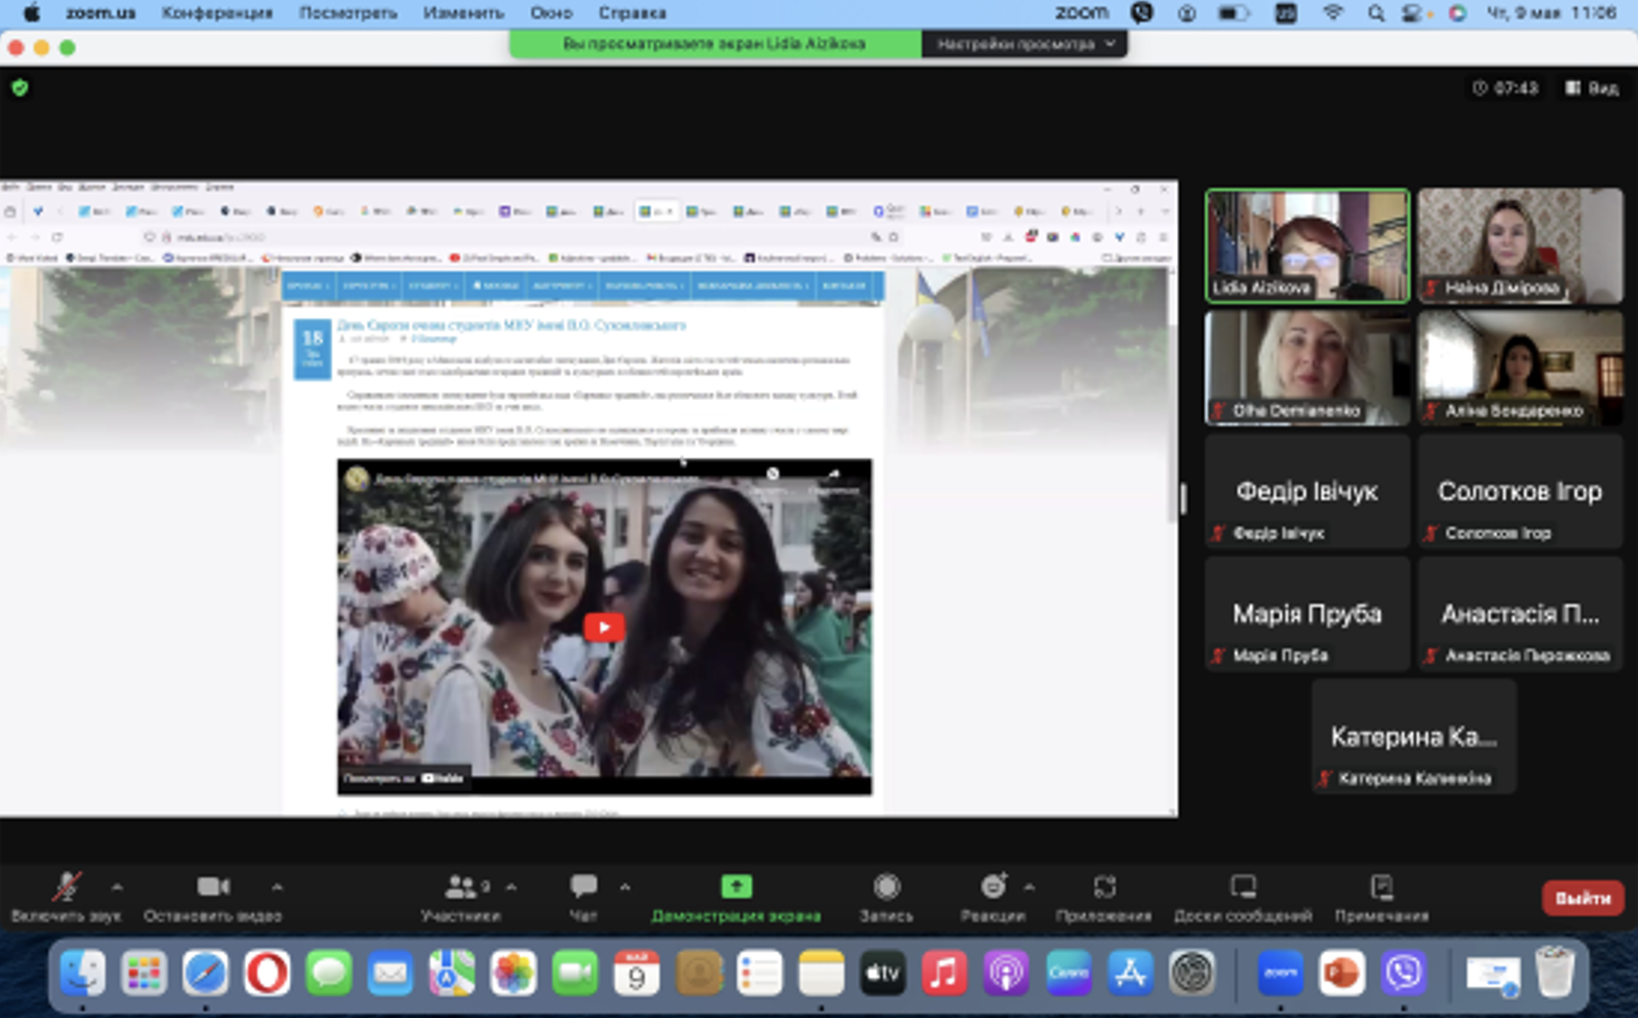Open the Конференция menu in menu bar
This screenshot has width=1638, height=1018.
click(217, 13)
